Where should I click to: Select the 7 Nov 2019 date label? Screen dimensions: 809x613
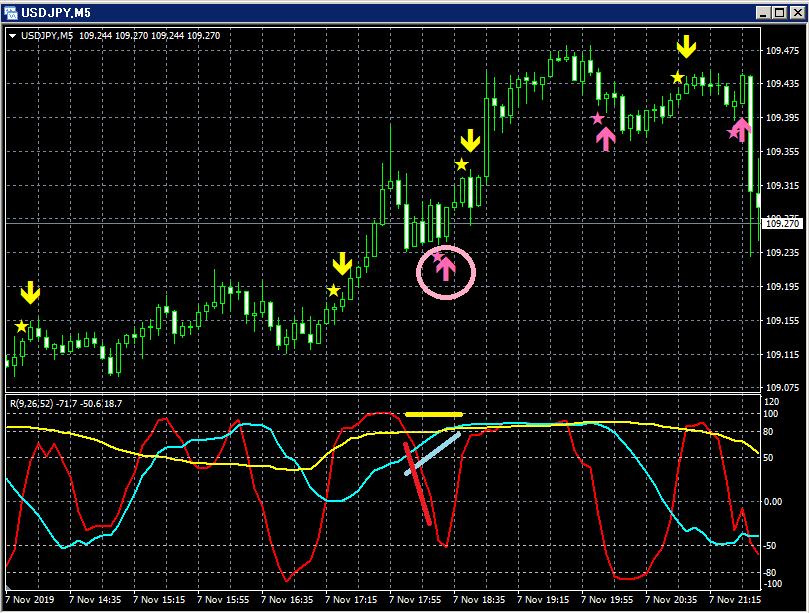[x=30, y=600]
